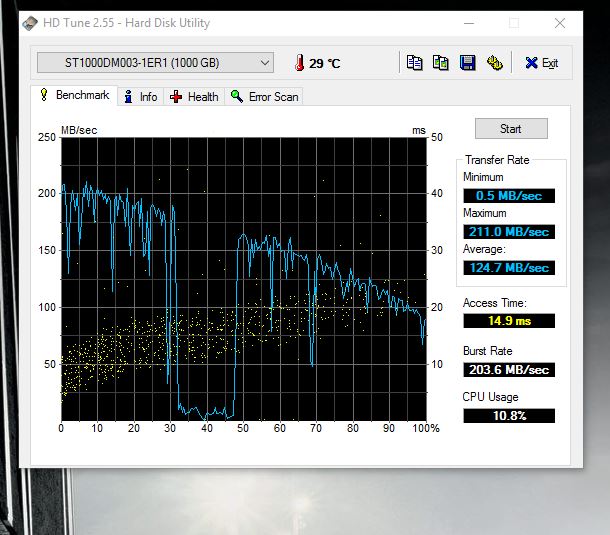Click the 29 °C temperature reading
This screenshot has width=610, height=535.
[x=324, y=63]
